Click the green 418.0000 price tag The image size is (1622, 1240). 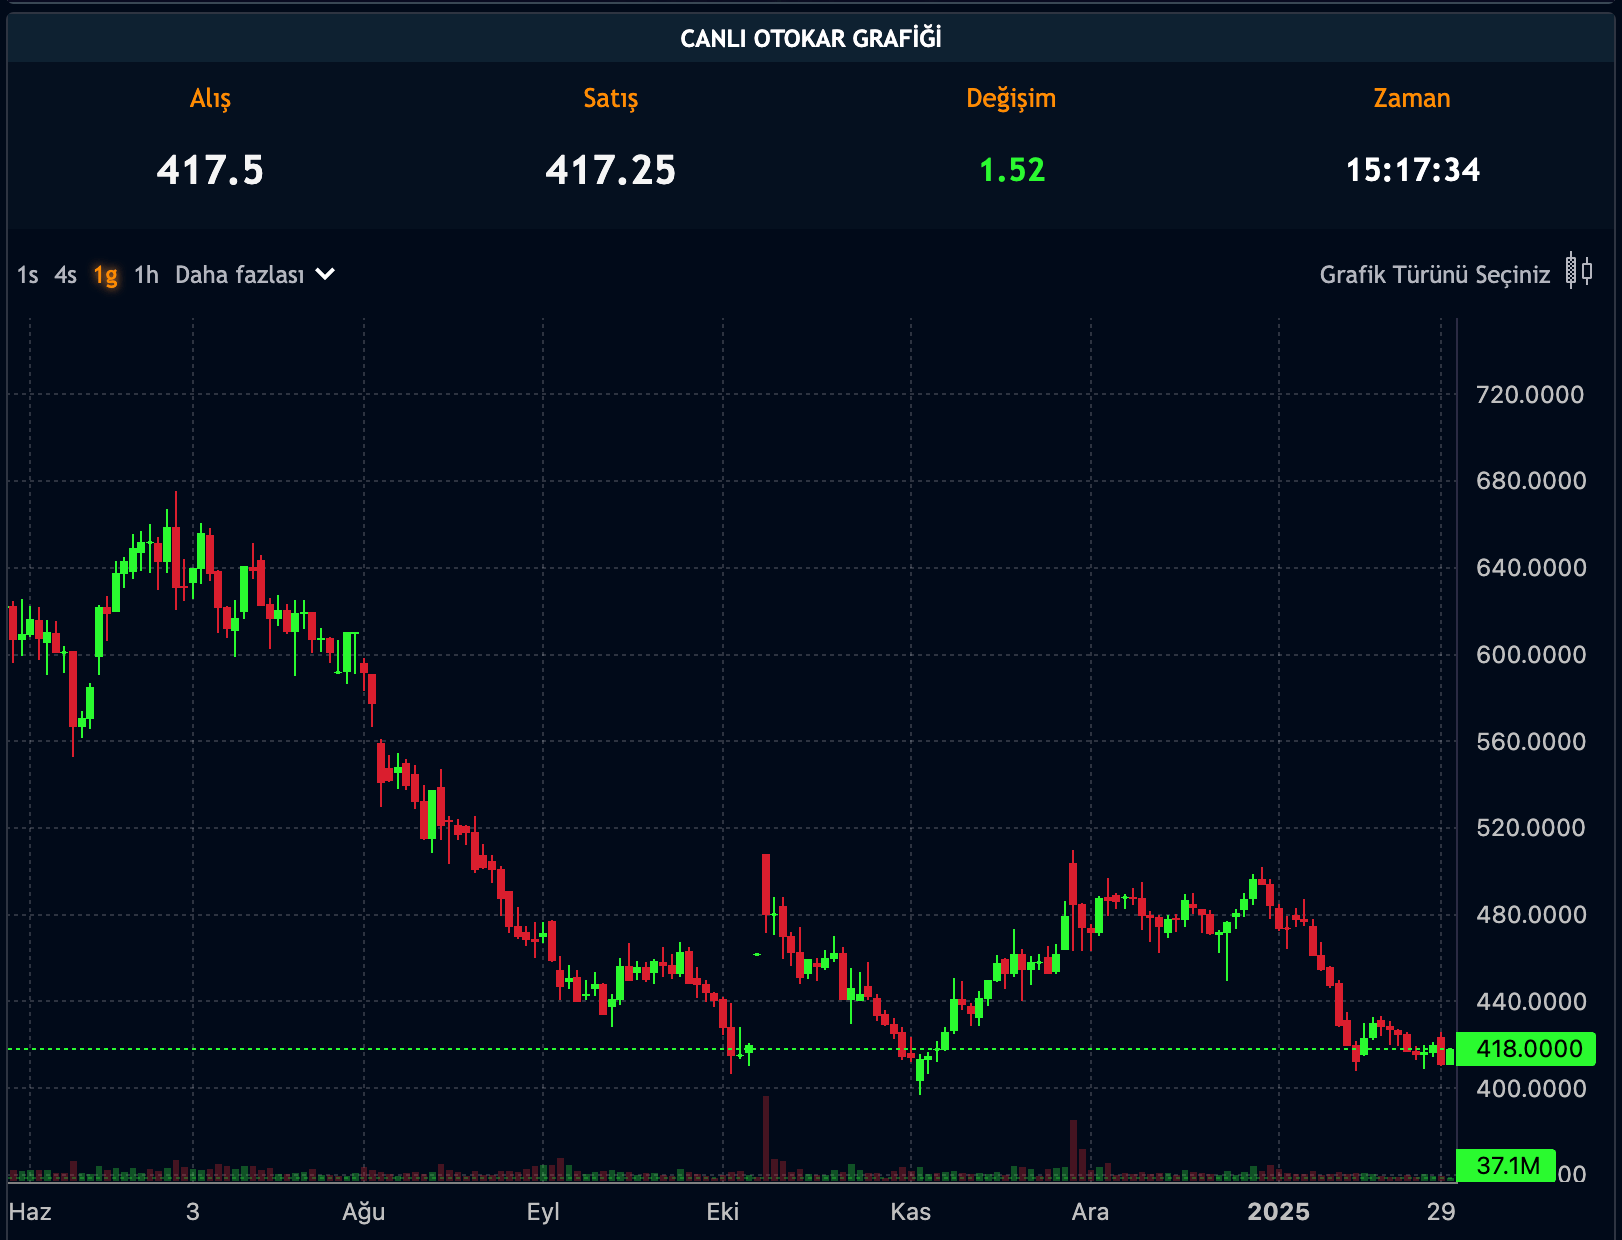(1526, 1049)
